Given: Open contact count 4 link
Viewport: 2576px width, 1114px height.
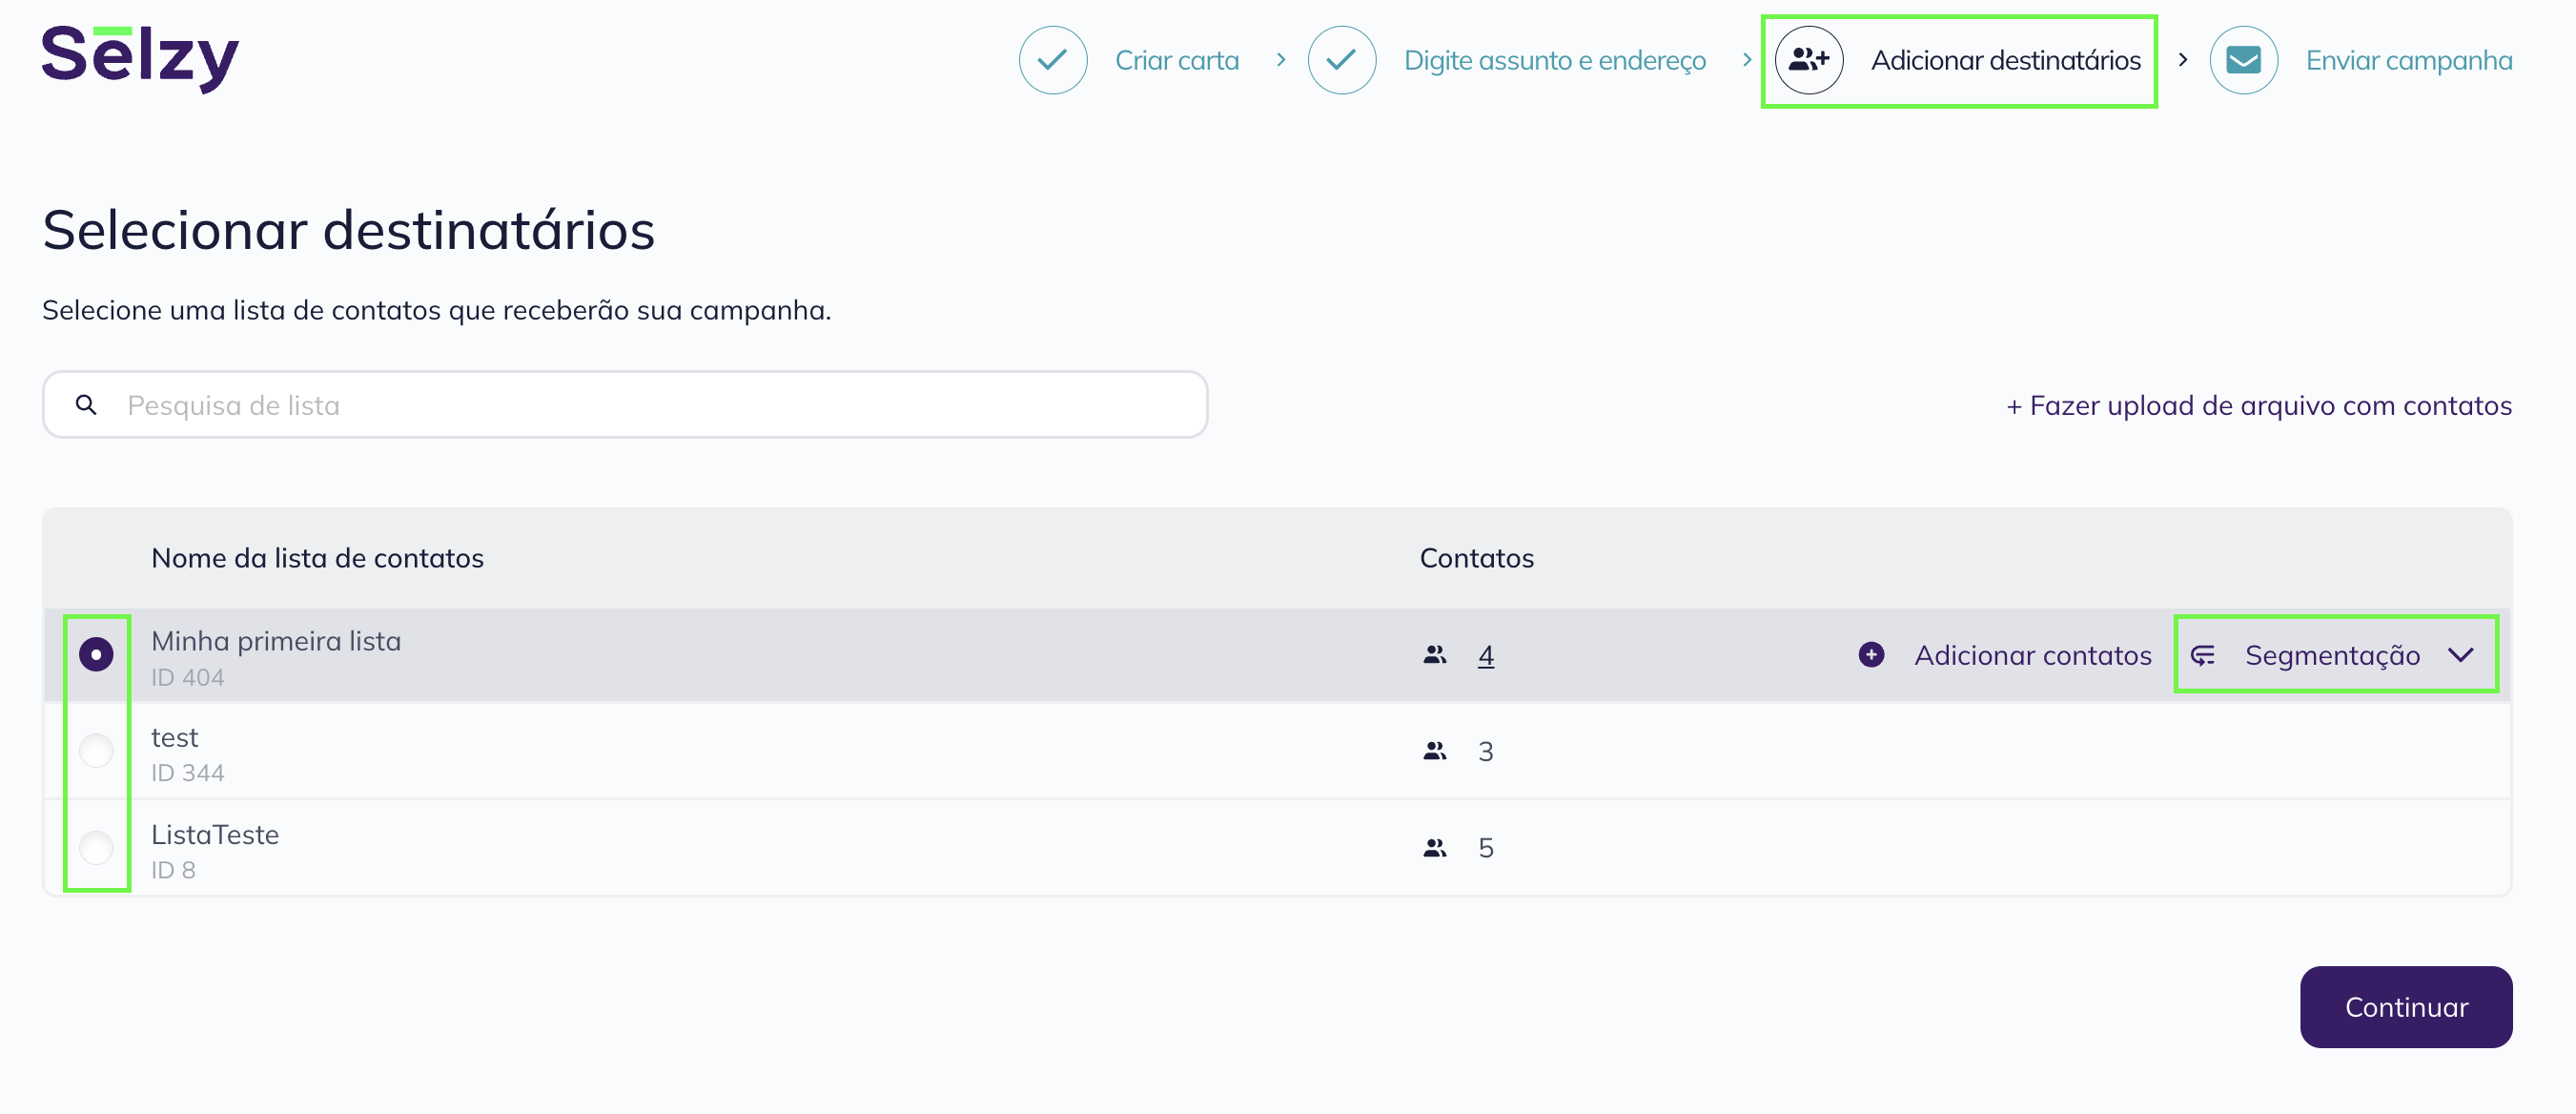Looking at the screenshot, I should (x=1486, y=655).
